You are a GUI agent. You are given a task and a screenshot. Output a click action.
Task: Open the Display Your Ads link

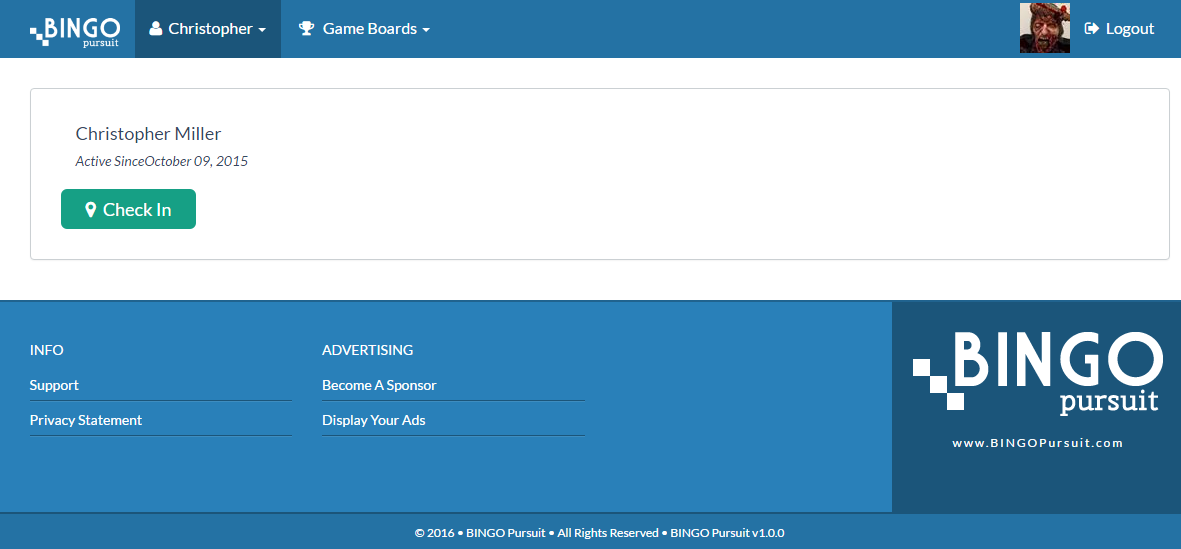tap(374, 420)
